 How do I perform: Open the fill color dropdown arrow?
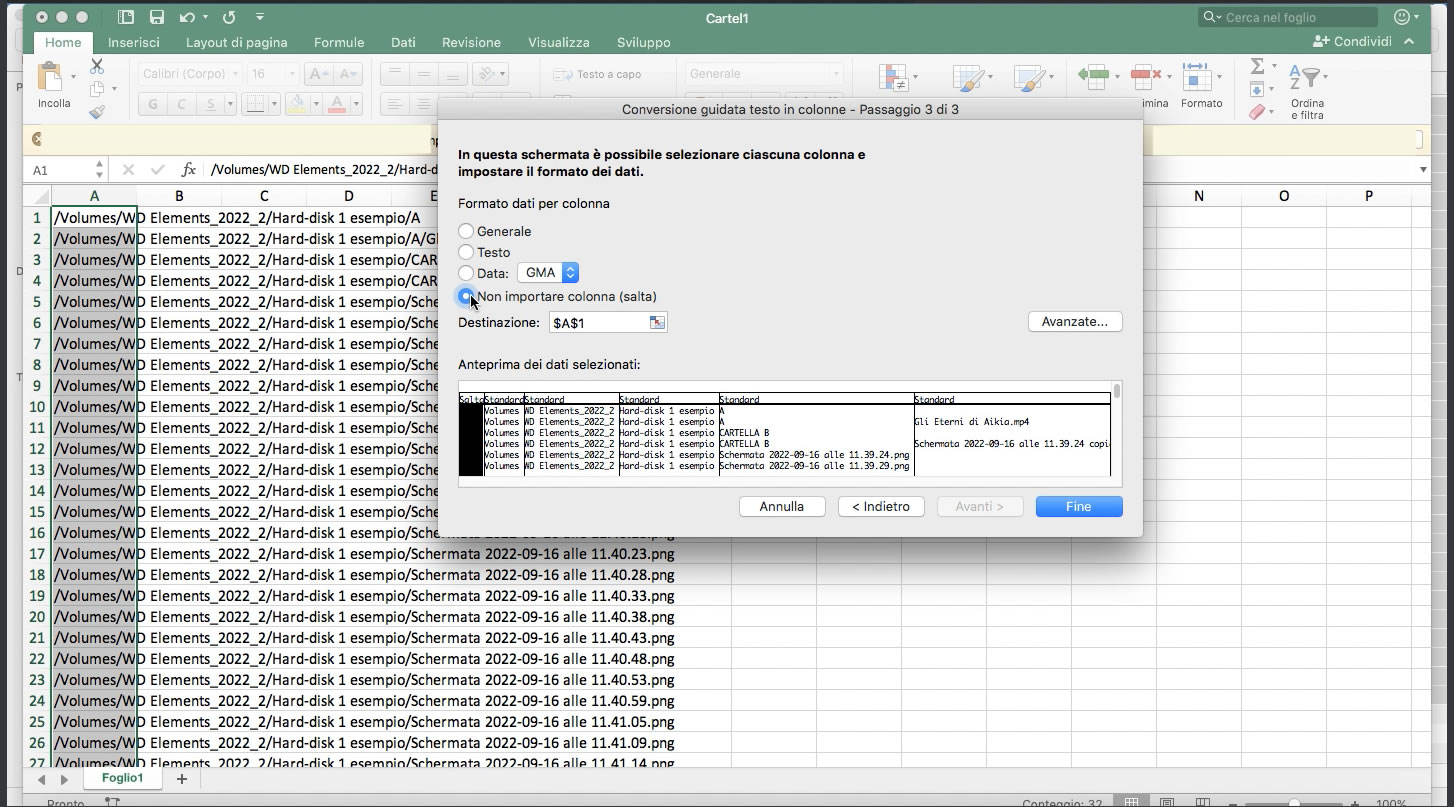(314, 104)
